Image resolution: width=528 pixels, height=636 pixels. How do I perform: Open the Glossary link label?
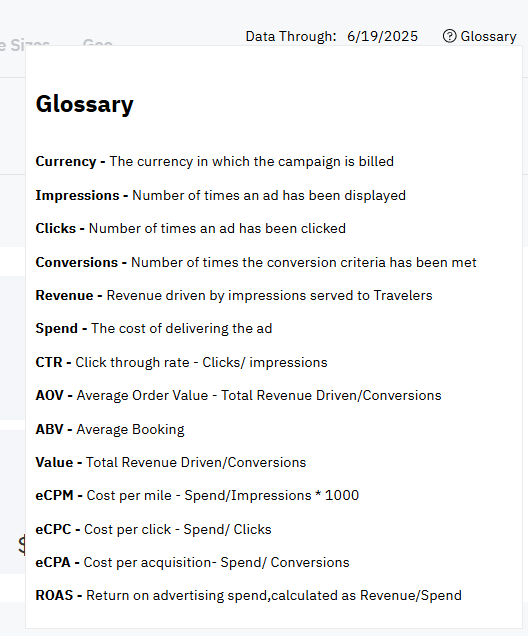point(488,36)
